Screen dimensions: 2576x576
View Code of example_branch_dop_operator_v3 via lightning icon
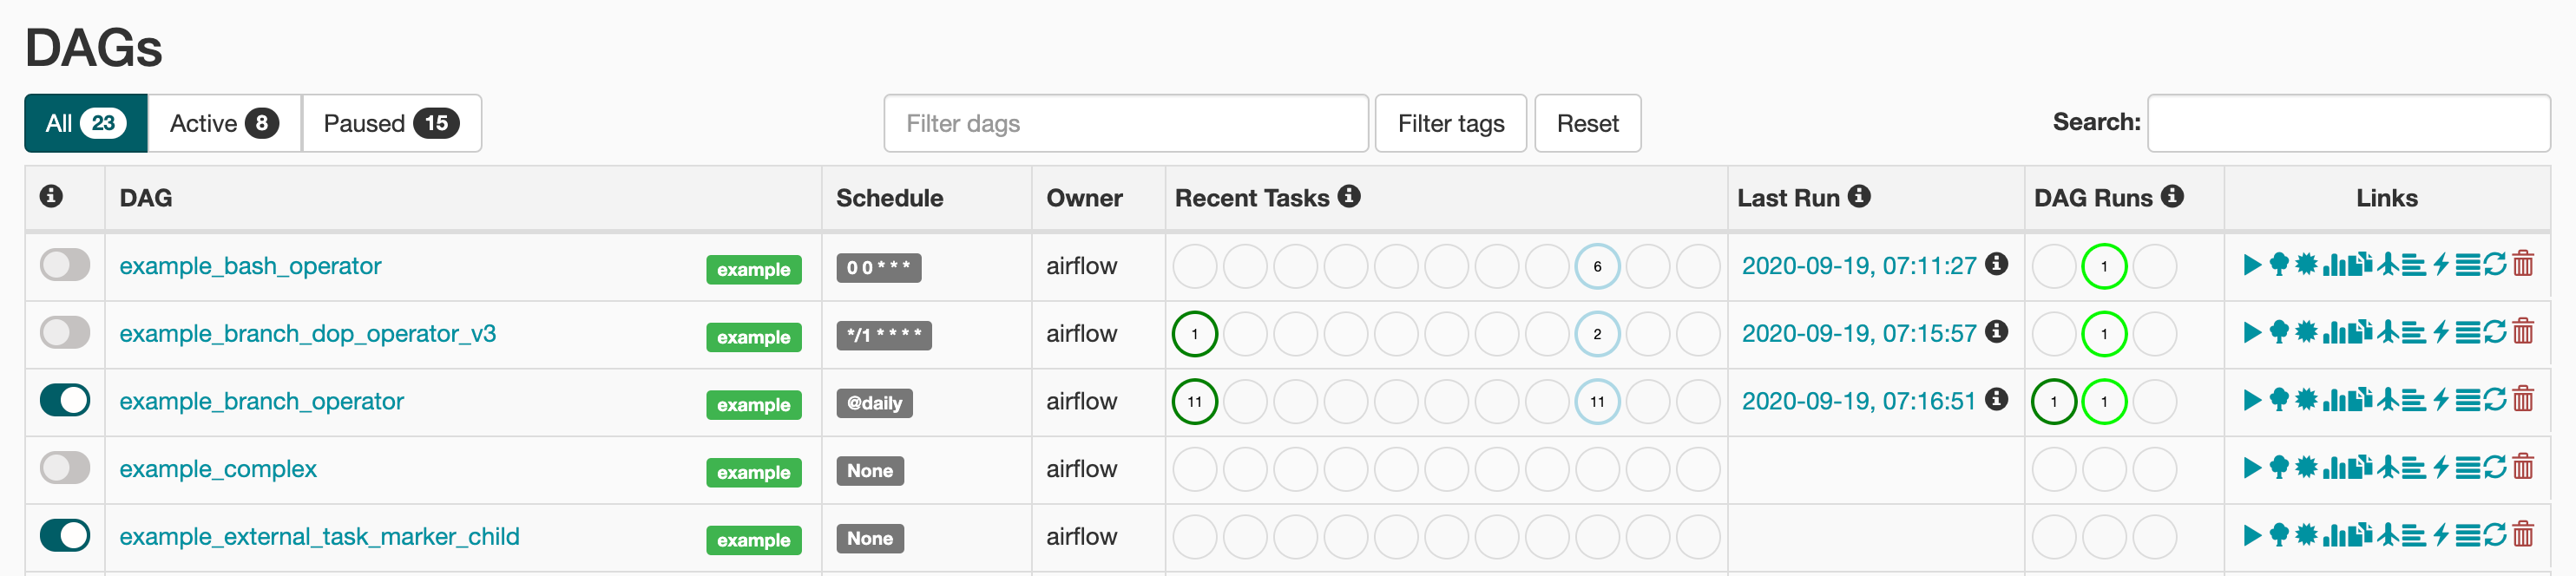[2441, 333]
